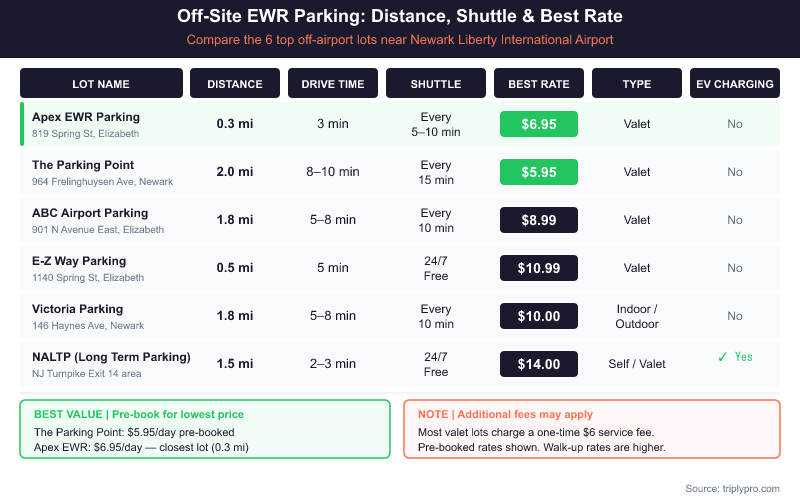Open the Apex EWR Parking lot name
Image resolution: width=800 pixels, height=500 pixels.
tap(85, 117)
